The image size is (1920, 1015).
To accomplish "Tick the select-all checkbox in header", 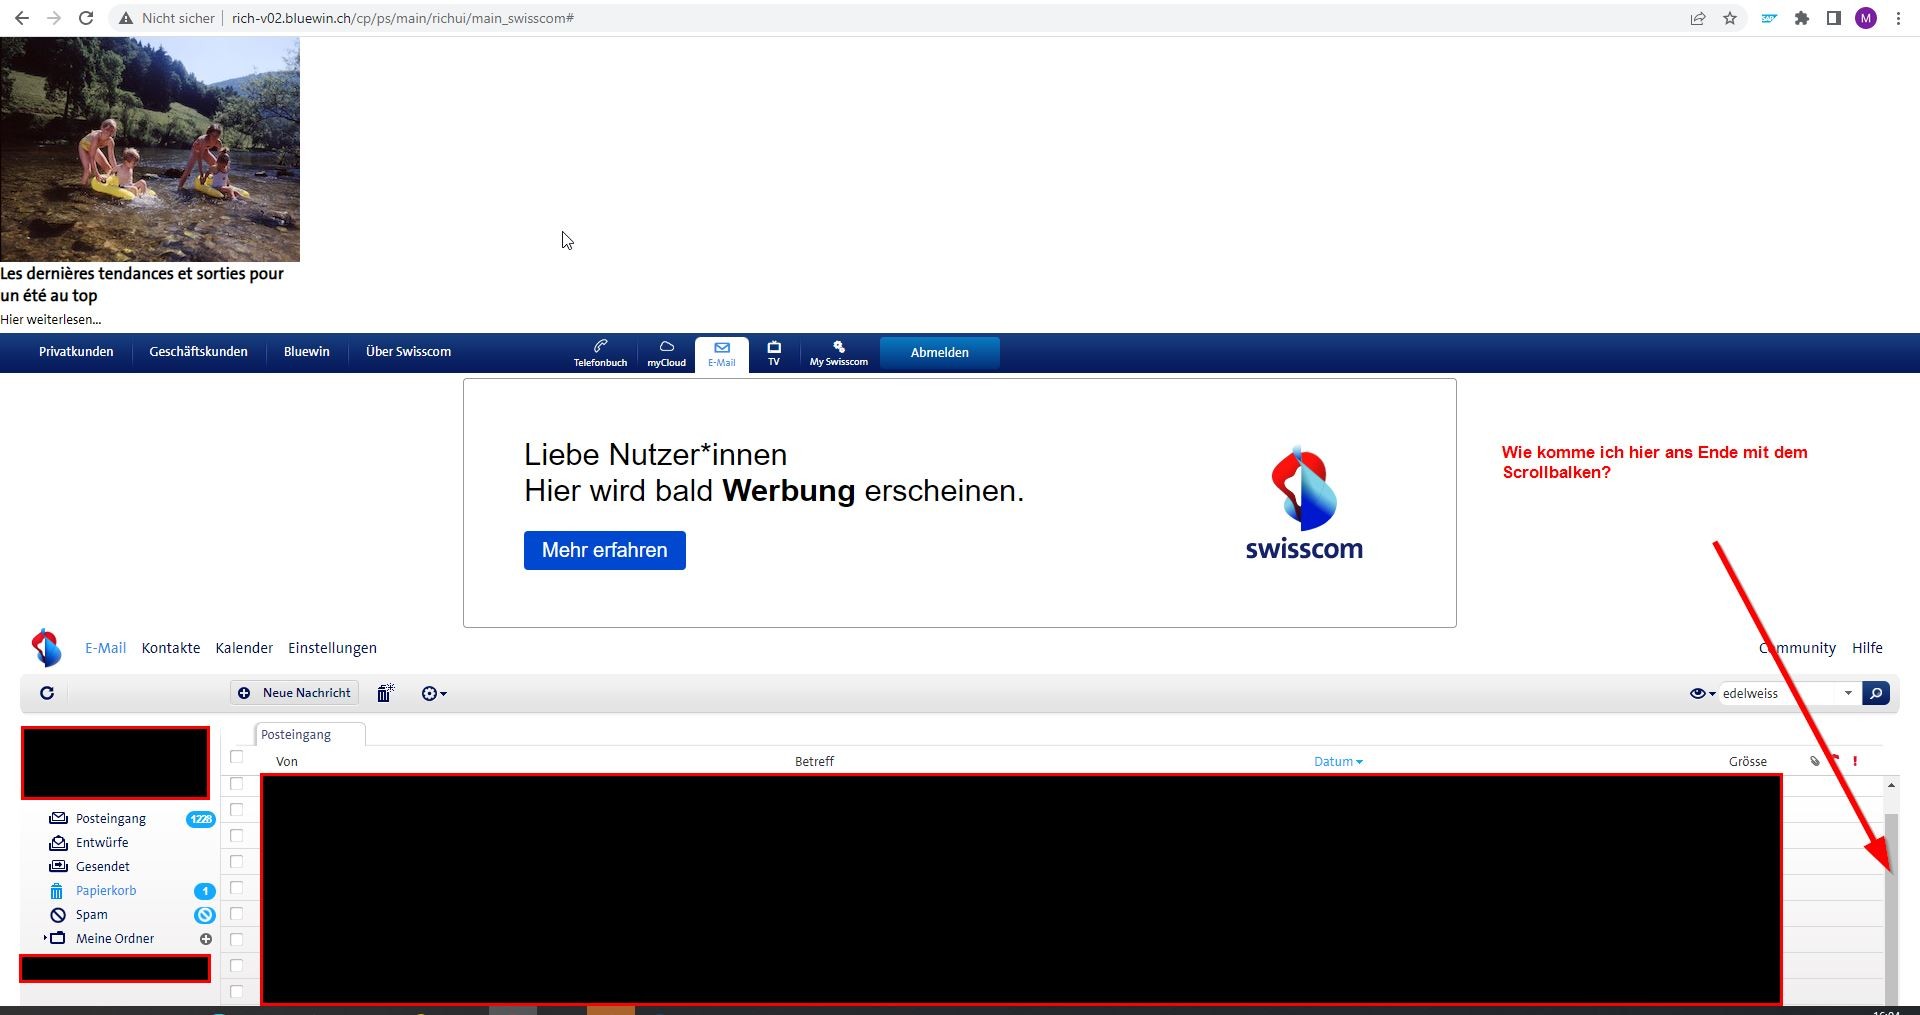I will (x=237, y=757).
